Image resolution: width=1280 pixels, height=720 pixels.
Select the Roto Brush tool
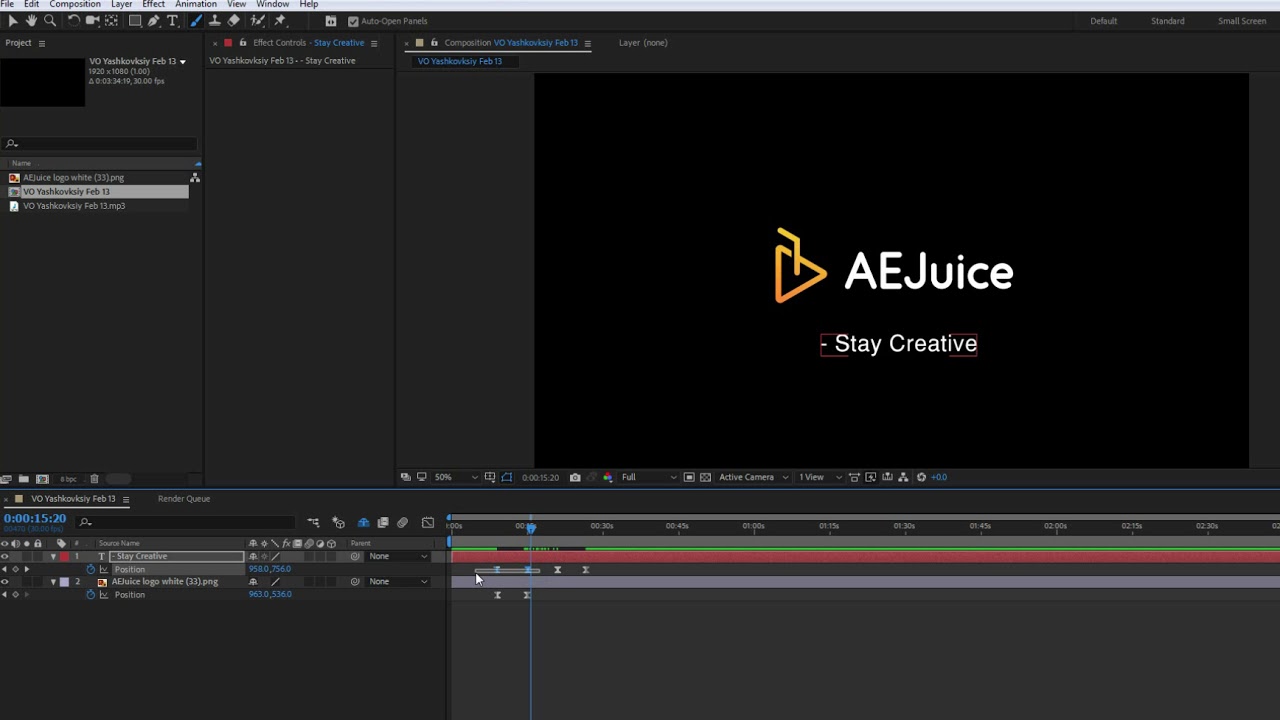pos(258,20)
